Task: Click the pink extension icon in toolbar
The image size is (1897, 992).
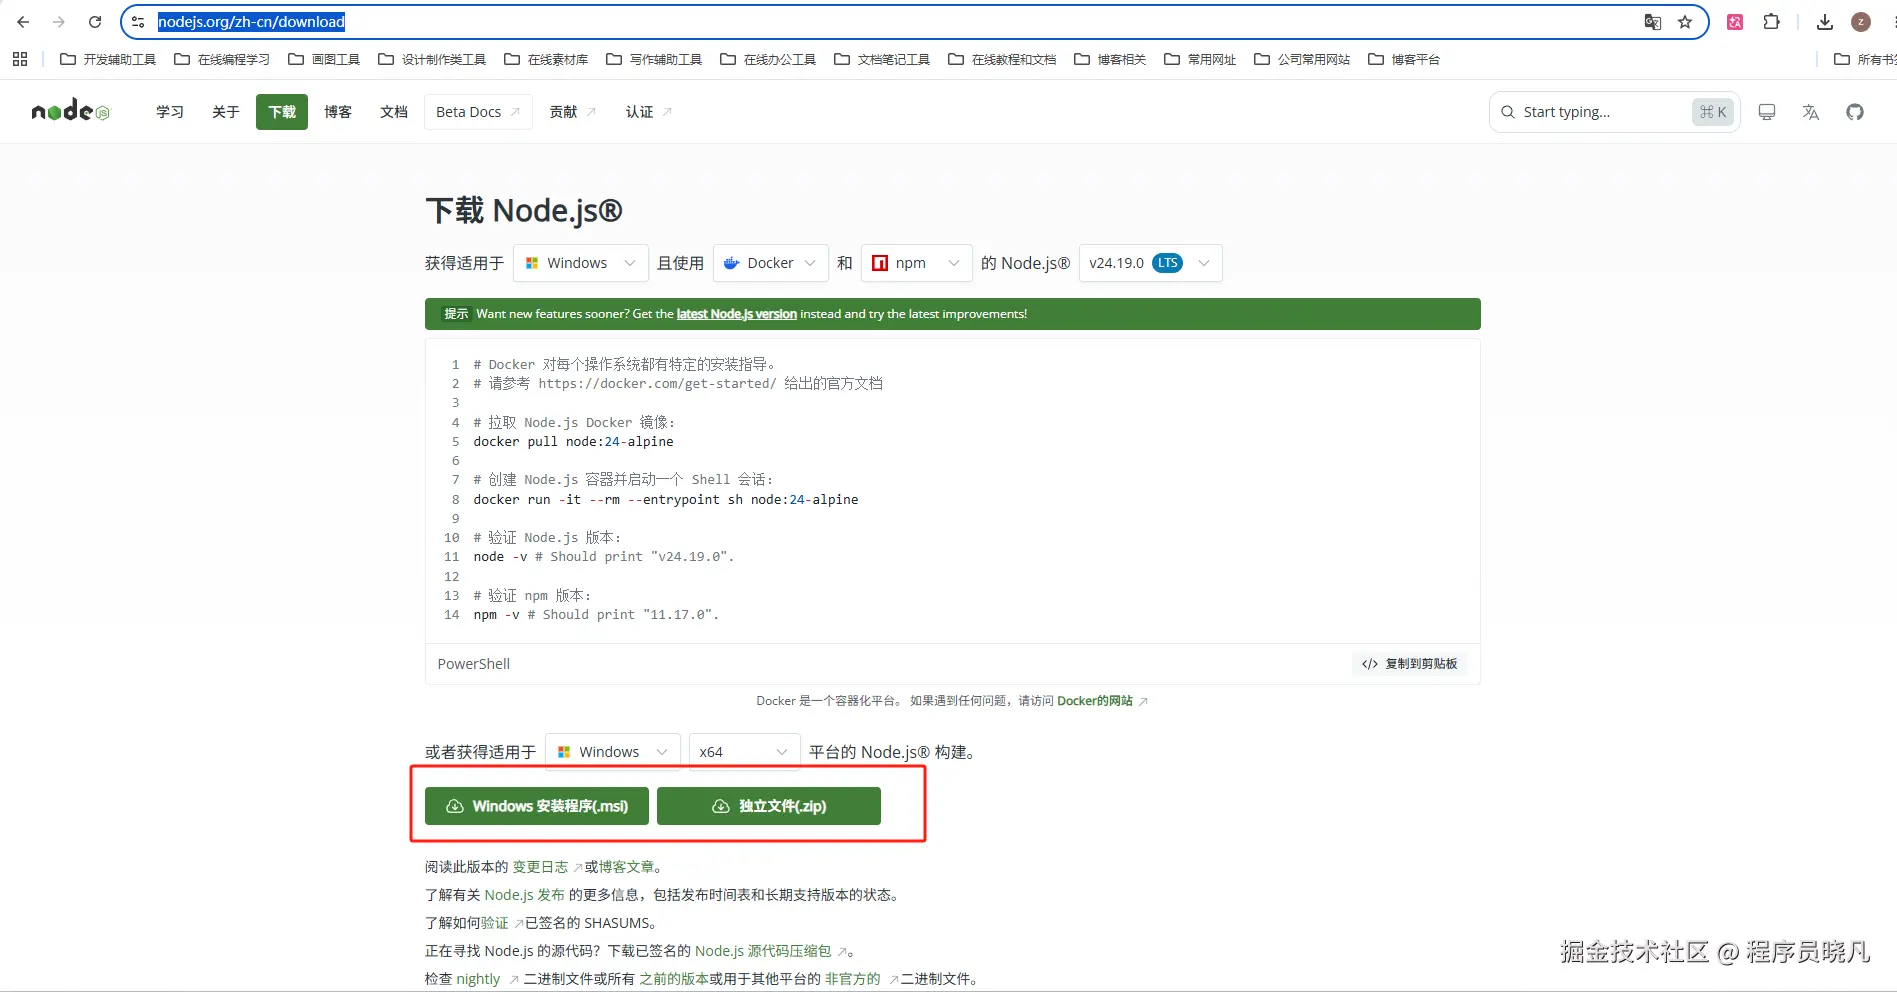Action: click(1735, 22)
